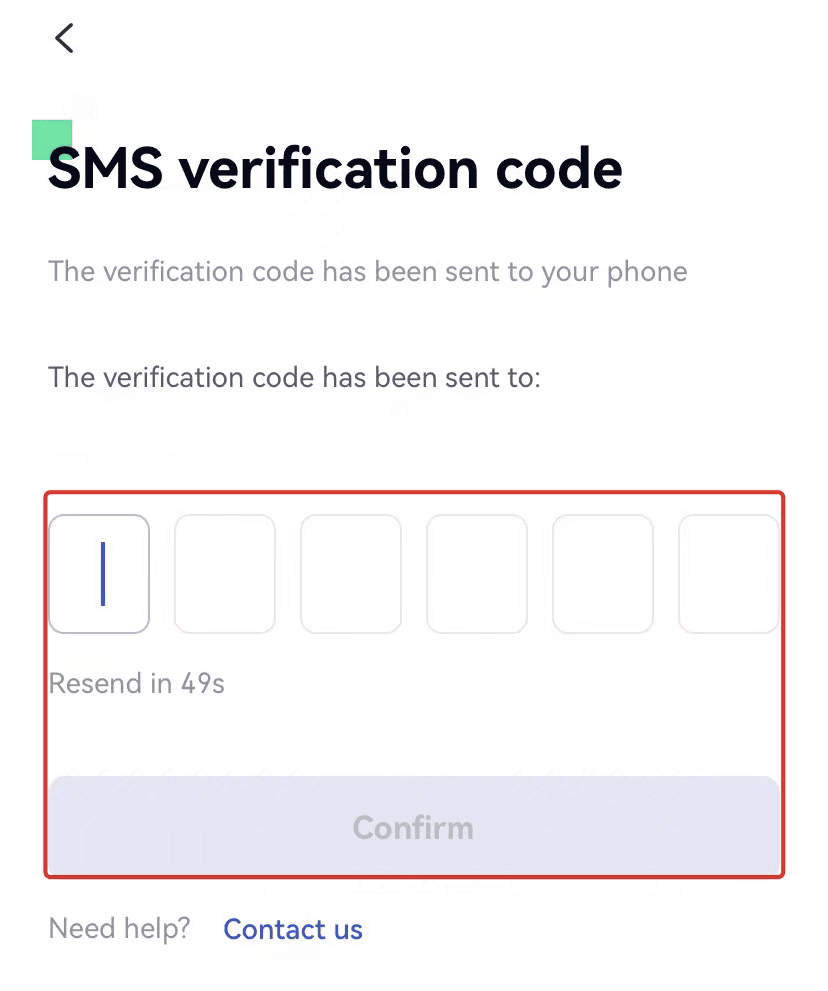The image size is (828, 991).
Task: Click the SMS verification code heading
Action: tap(335, 169)
